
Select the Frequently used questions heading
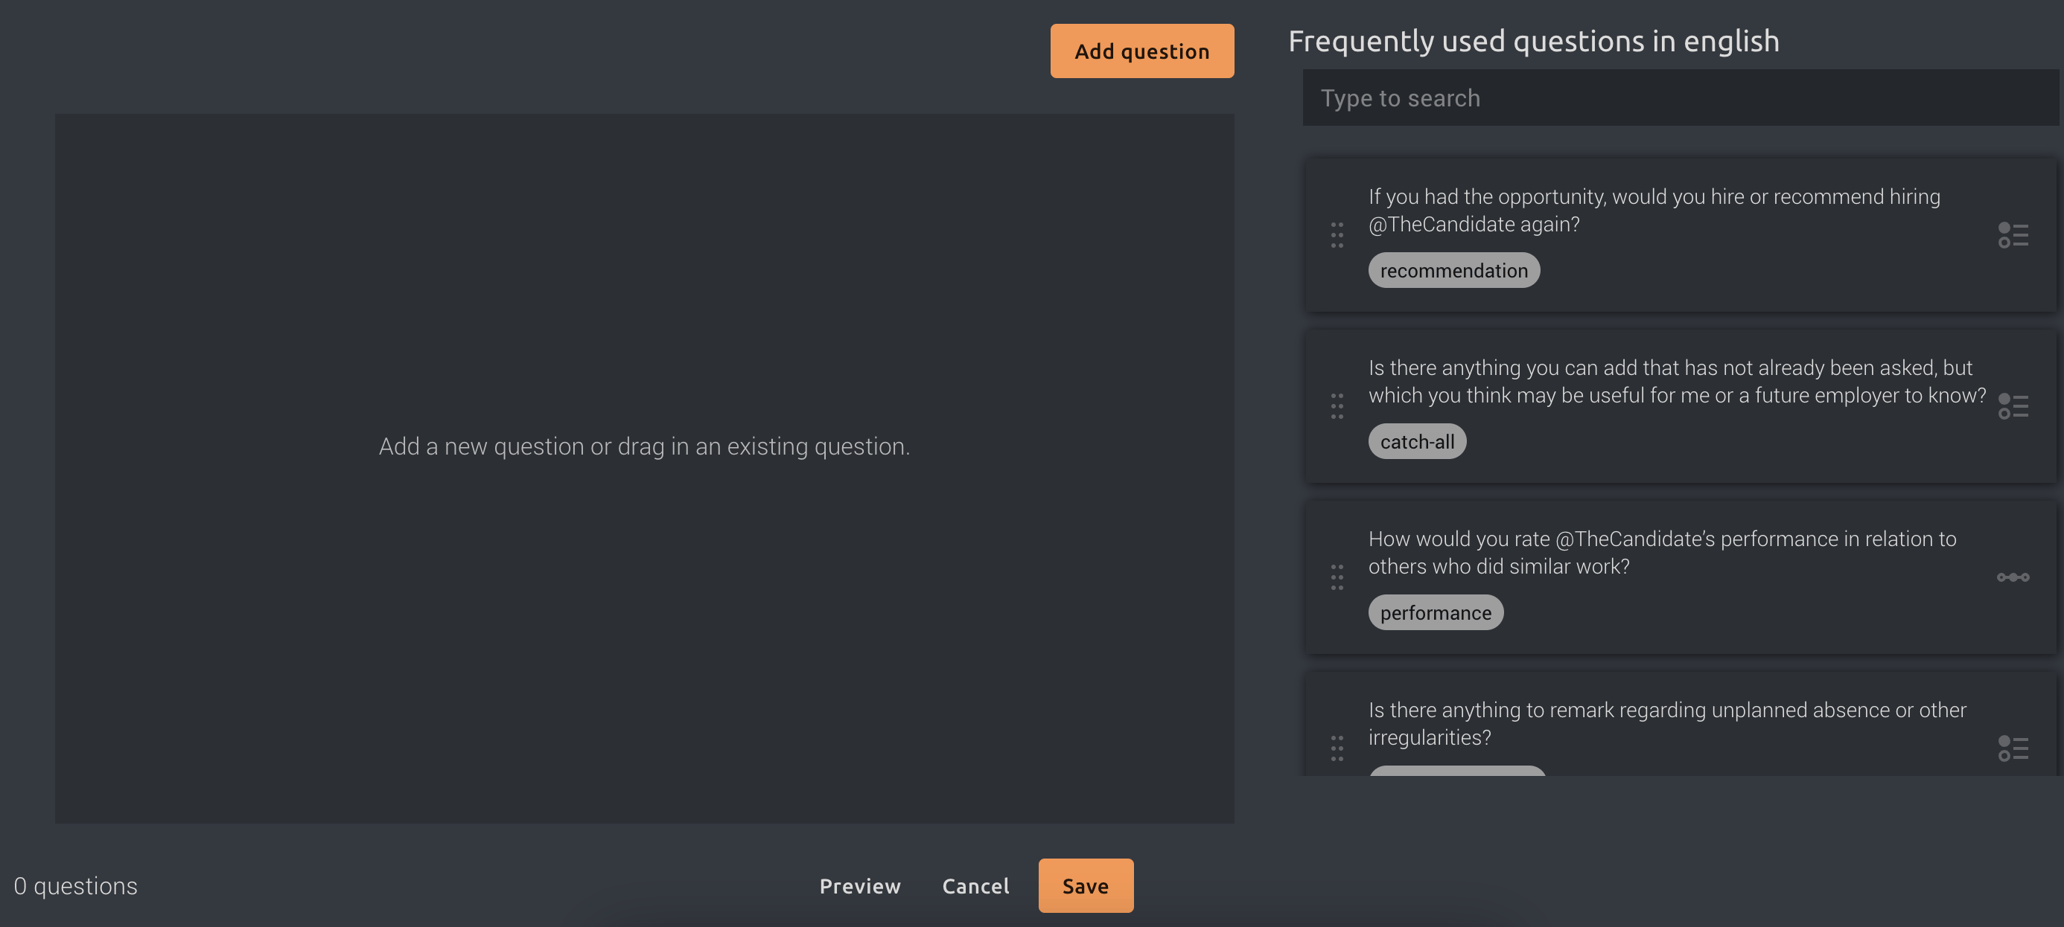pyautogui.click(x=1534, y=41)
